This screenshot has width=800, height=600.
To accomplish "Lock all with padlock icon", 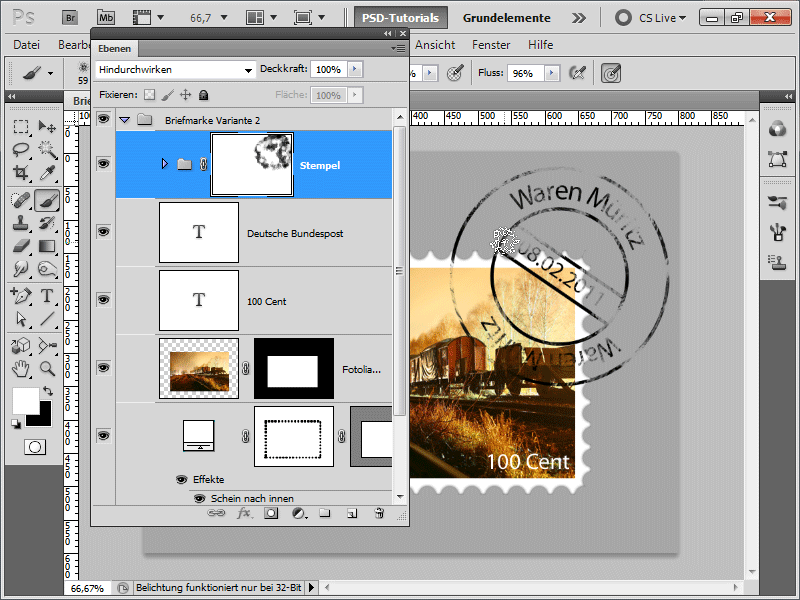I will tap(203, 95).
